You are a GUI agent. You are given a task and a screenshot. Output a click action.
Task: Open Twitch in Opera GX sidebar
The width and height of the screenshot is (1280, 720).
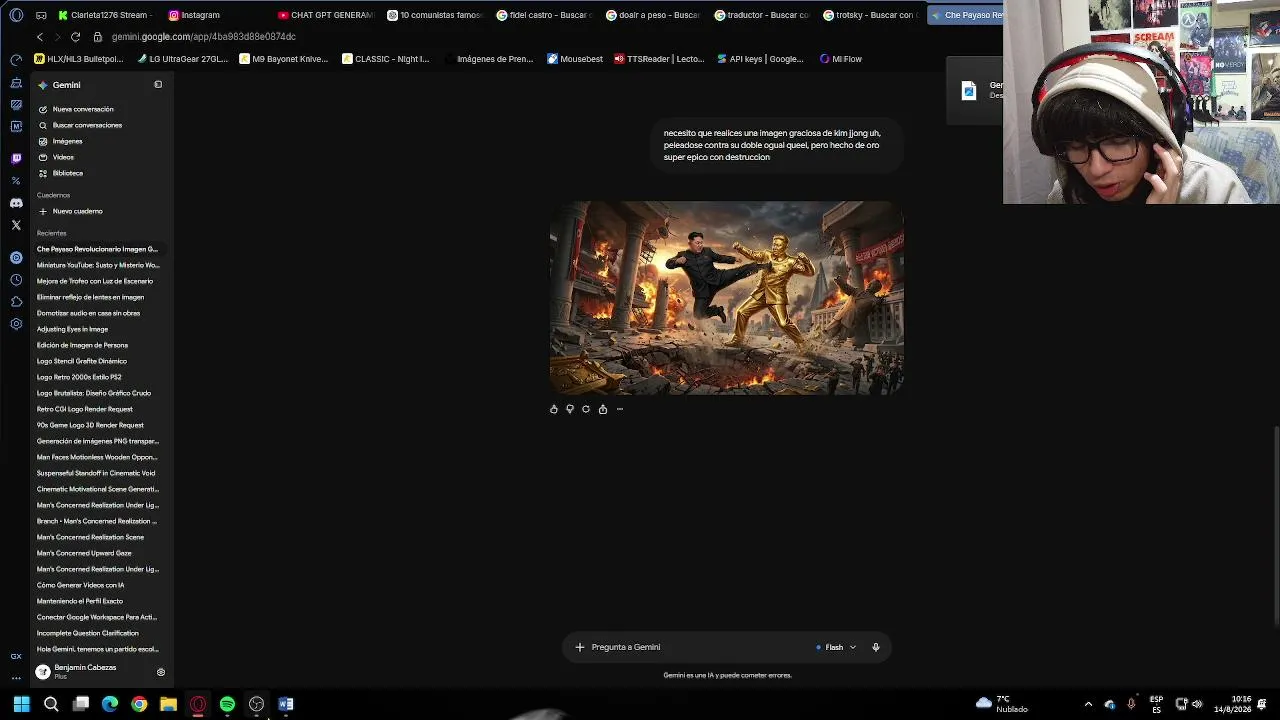tap(16, 159)
